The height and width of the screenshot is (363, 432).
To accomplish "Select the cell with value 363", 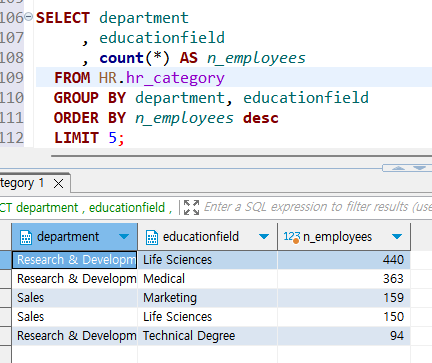I will pyautogui.click(x=344, y=279).
